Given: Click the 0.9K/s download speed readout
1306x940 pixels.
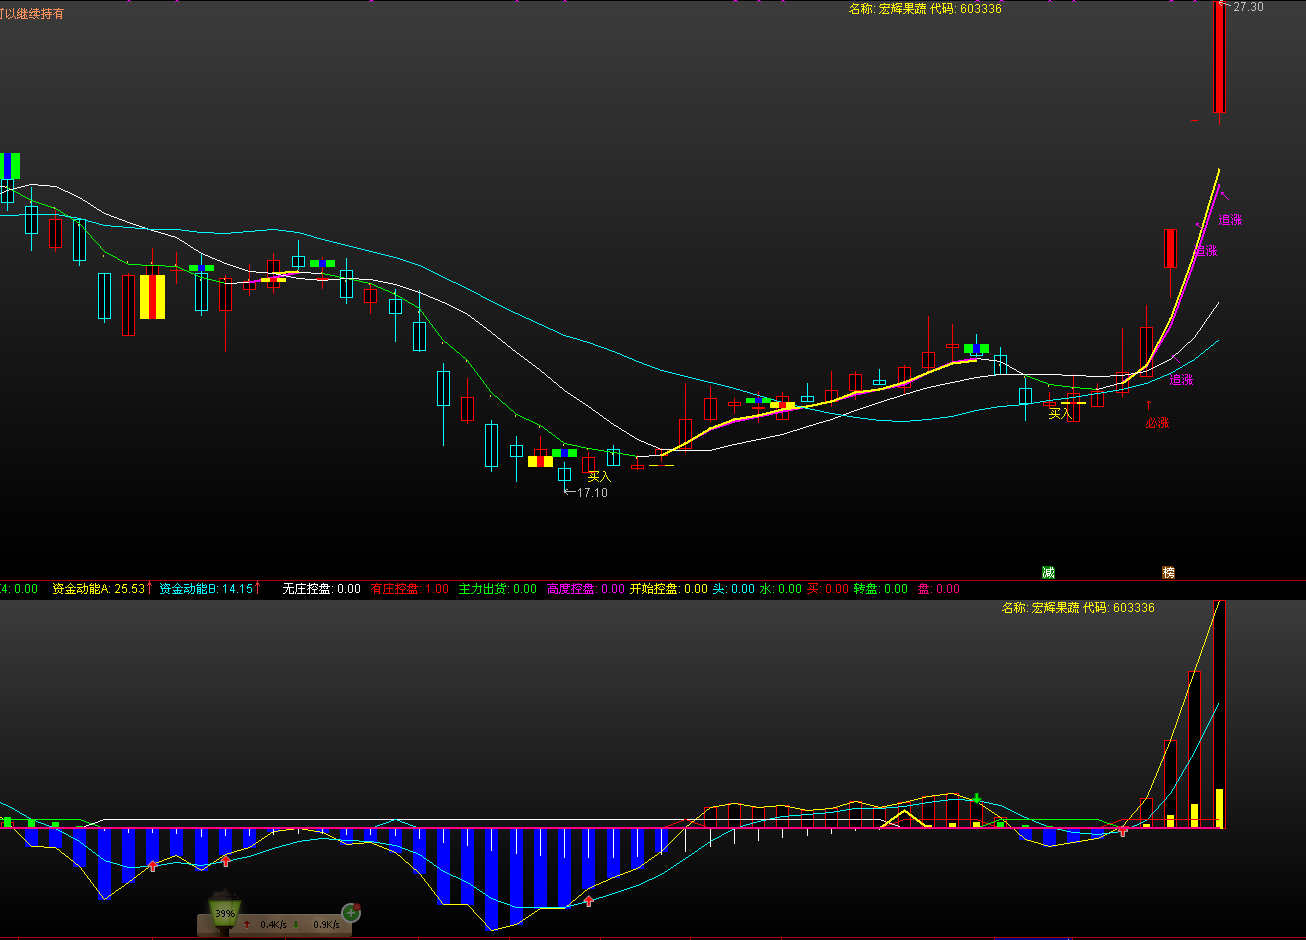Looking at the screenshot, I should (326, 925).
